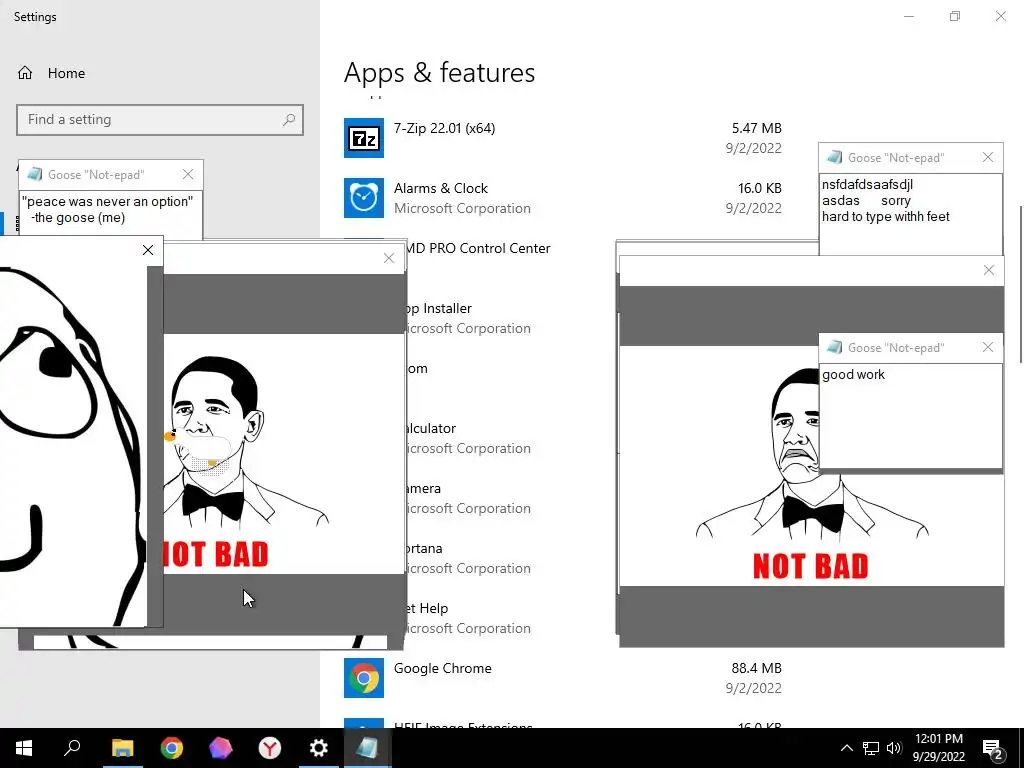The image size is (1024, 768).
Task: Open Yandex browser from taskbar
Action: tap(270, 748)
